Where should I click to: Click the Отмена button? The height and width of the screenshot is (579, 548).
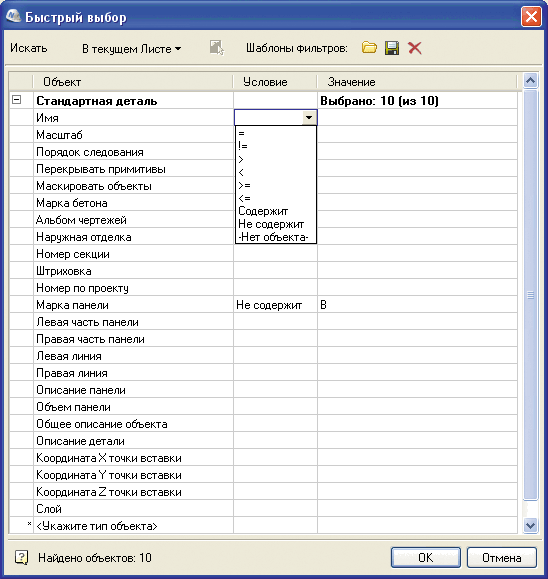point(501,557)
